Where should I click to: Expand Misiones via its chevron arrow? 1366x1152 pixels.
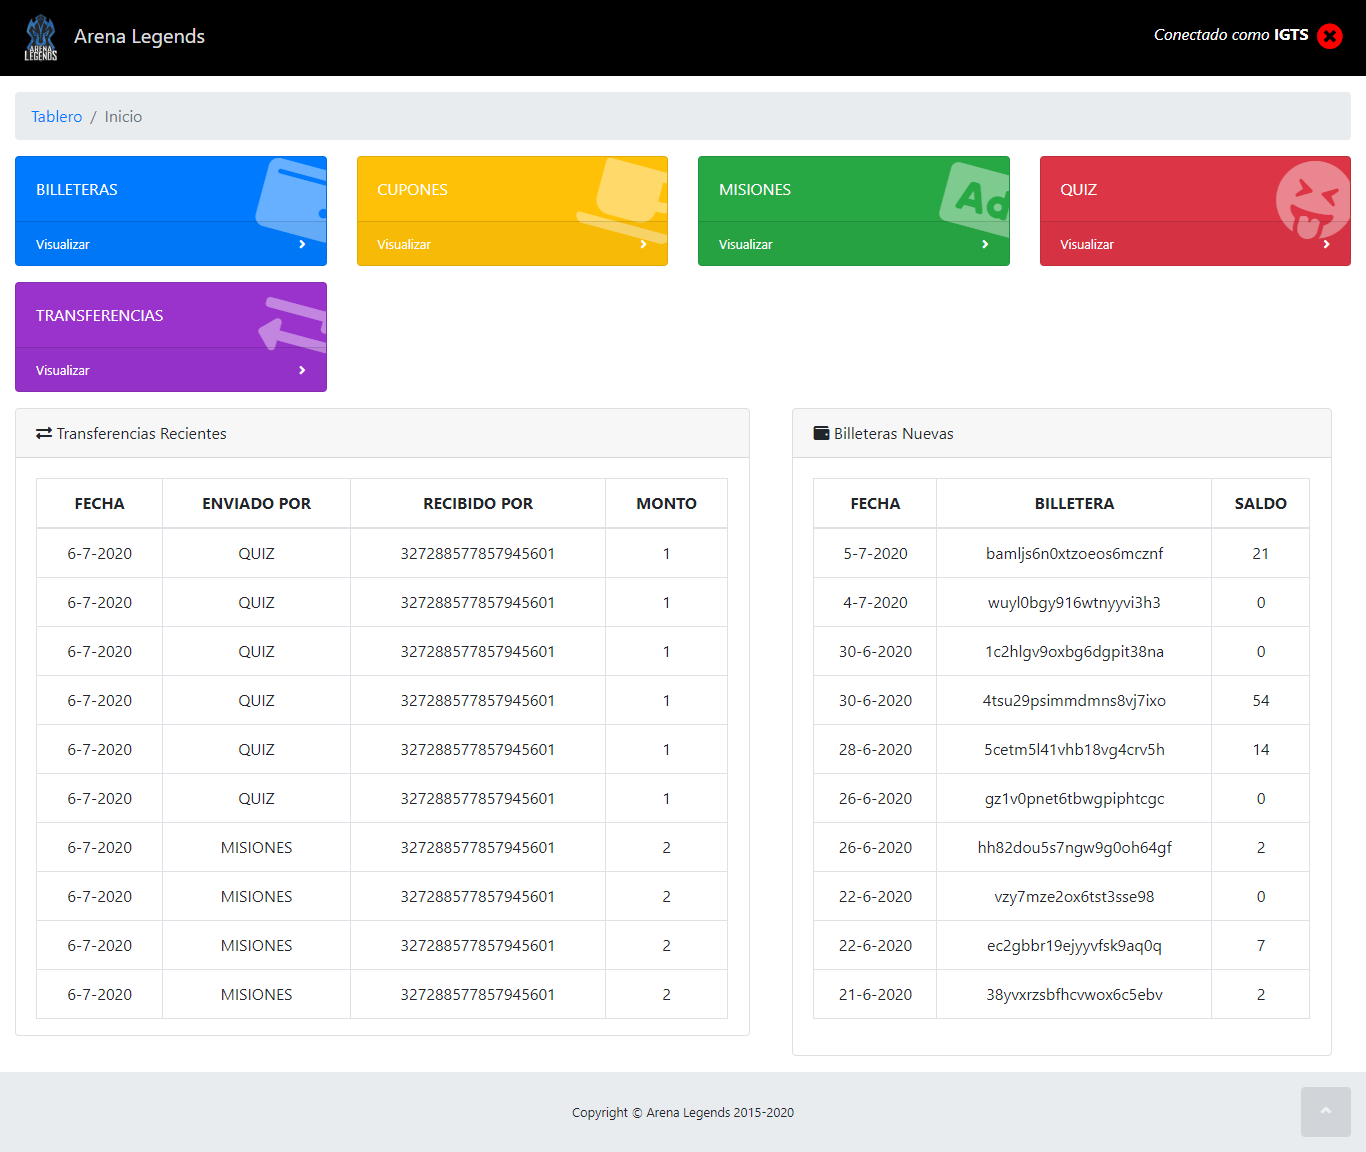click(x=985, y=244)
